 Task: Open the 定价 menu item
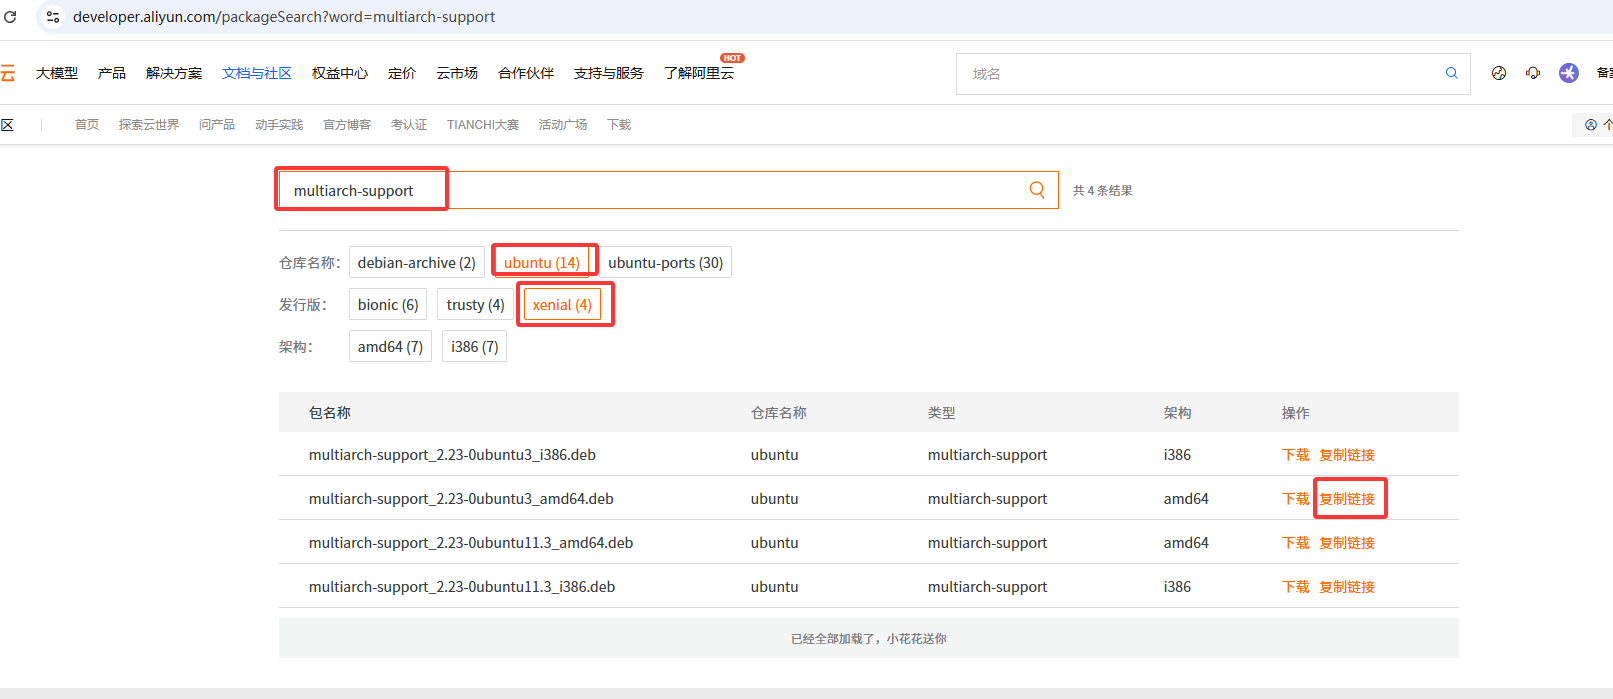point(402,73)
